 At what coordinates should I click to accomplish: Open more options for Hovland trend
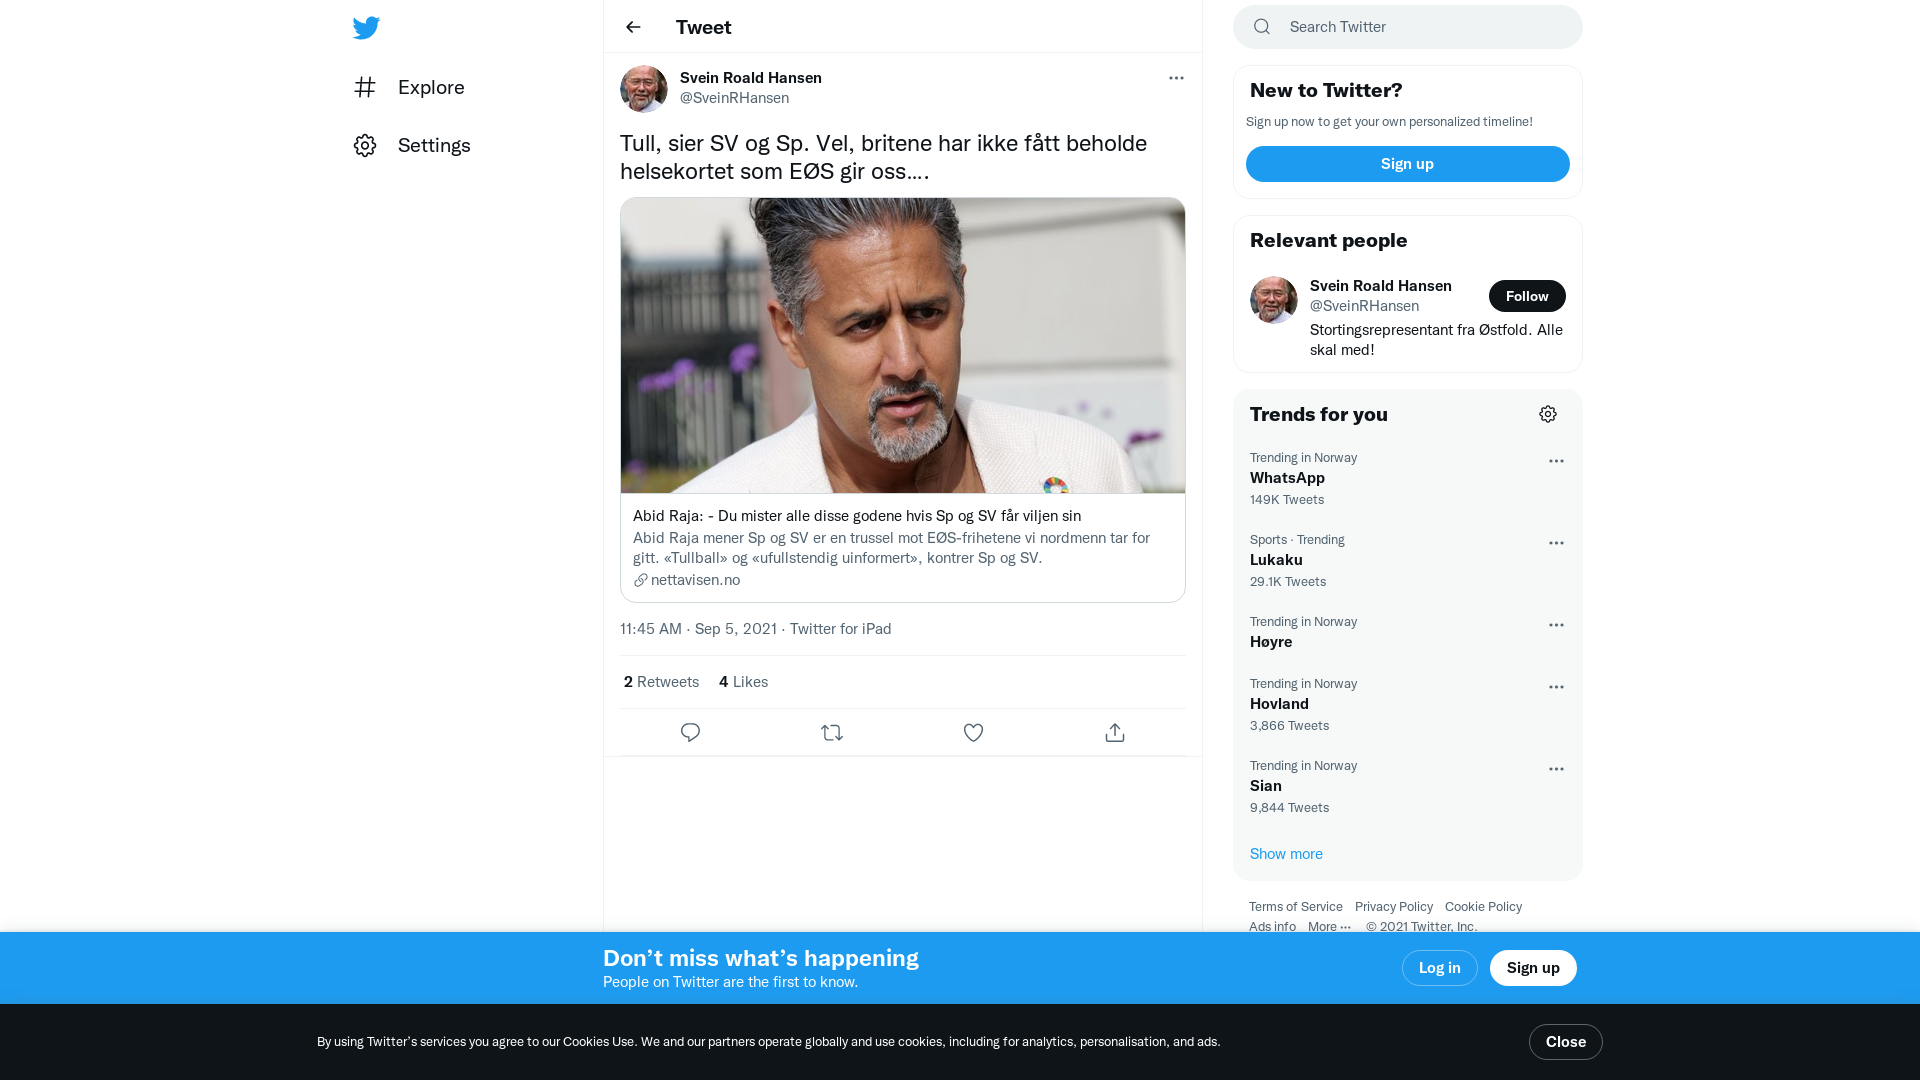pyautogui.click(x=1556, y=687)
